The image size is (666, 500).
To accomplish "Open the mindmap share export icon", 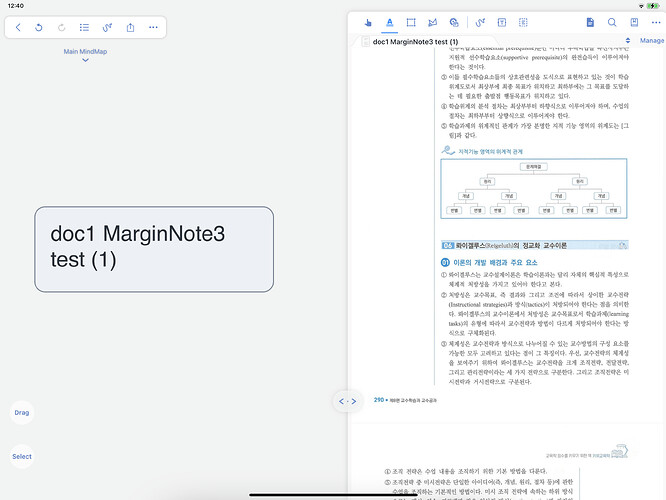I will [x=130, y=28].
